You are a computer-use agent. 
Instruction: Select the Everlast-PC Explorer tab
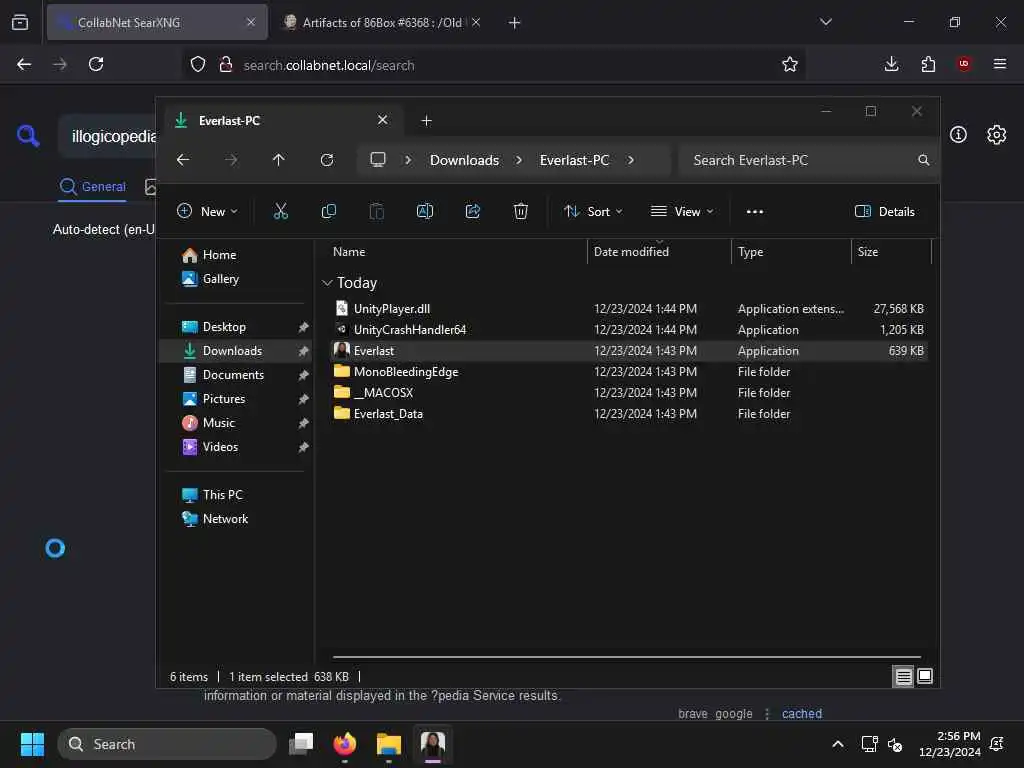pyautogui.click(x=281, y=121)
